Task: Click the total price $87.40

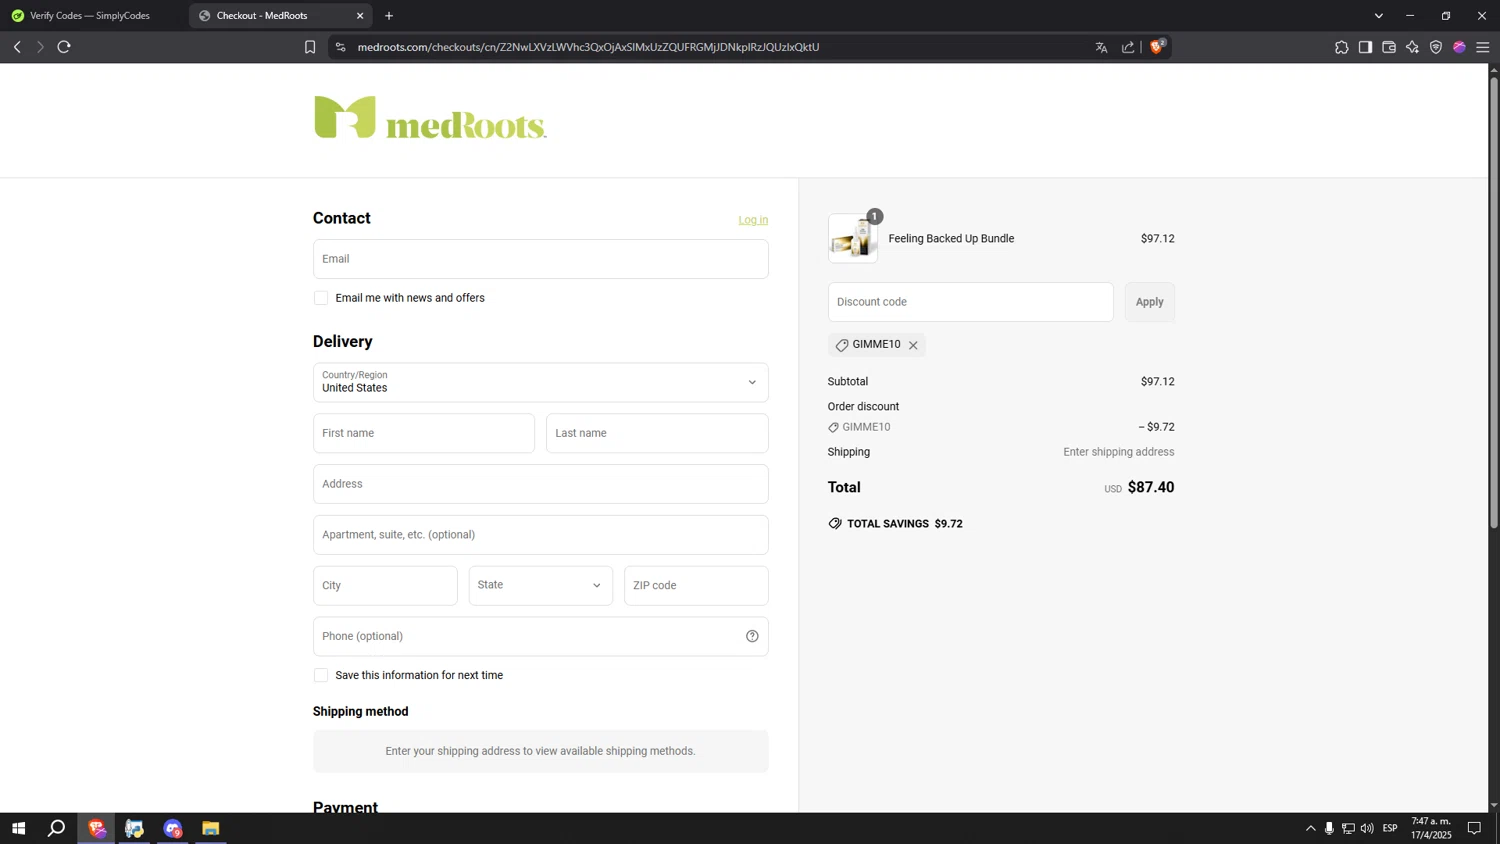Action: 1151,487
